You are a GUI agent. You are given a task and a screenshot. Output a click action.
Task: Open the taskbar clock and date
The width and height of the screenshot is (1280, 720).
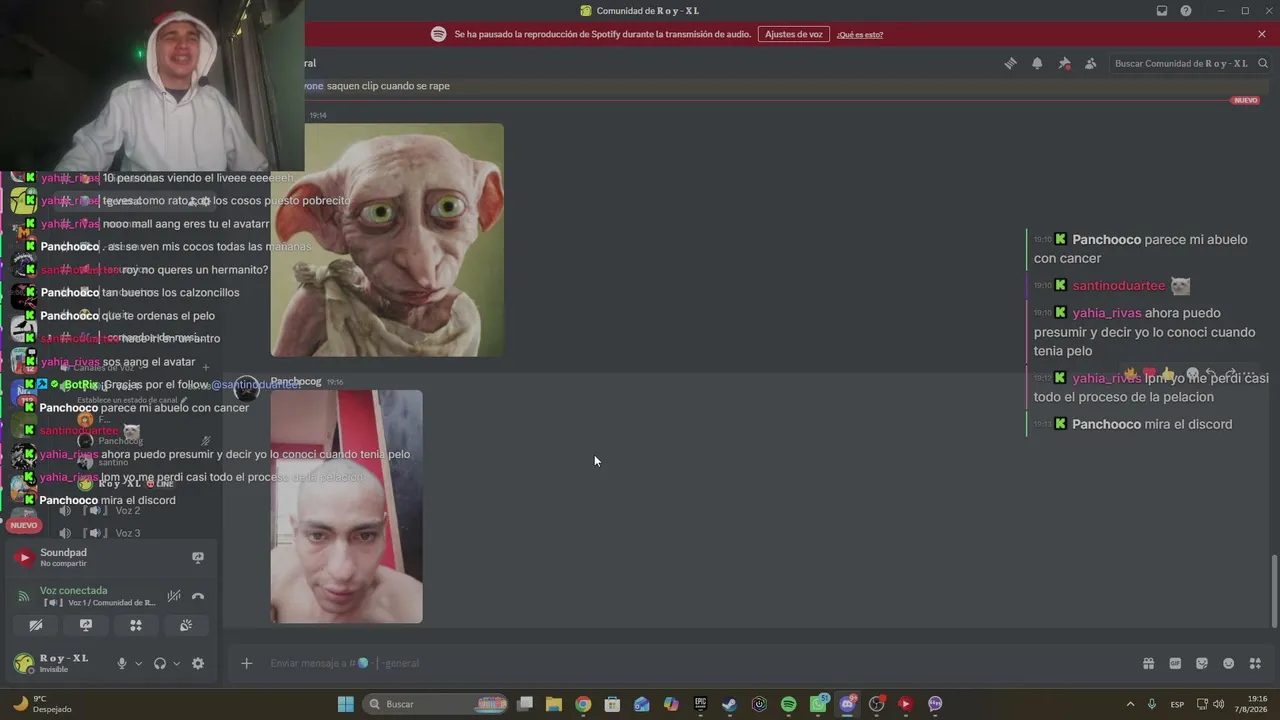(x=1249, y=704)
